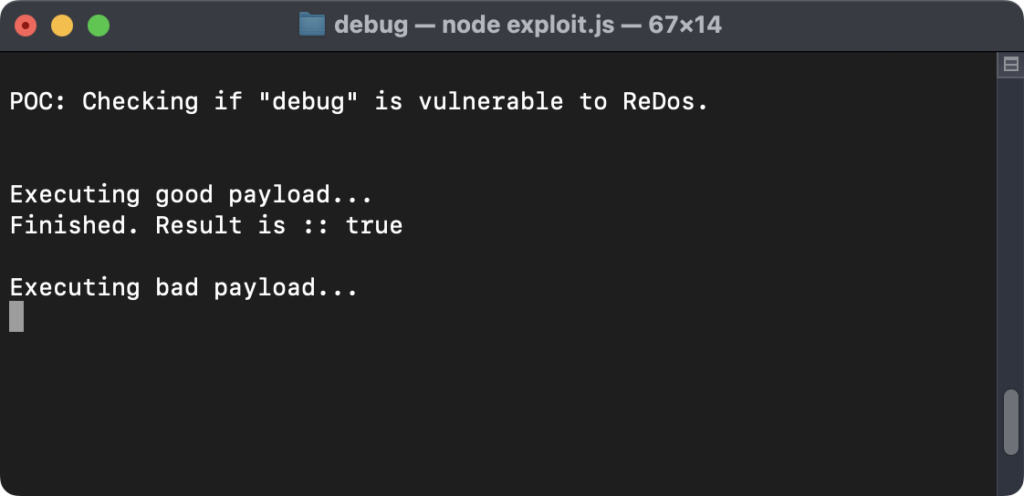The height and width of the screenshot is (496, 1024).
Task: Minimize the terminal using yellow button
Action: click(x=62, y=26)
